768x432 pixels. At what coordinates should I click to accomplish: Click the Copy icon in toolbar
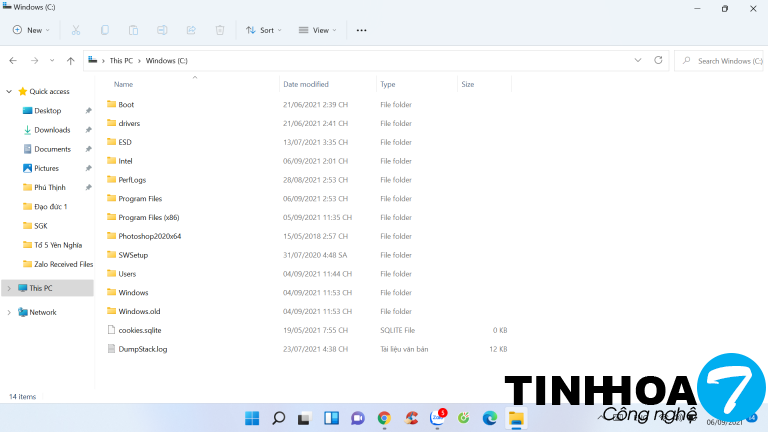click(105, 30)
